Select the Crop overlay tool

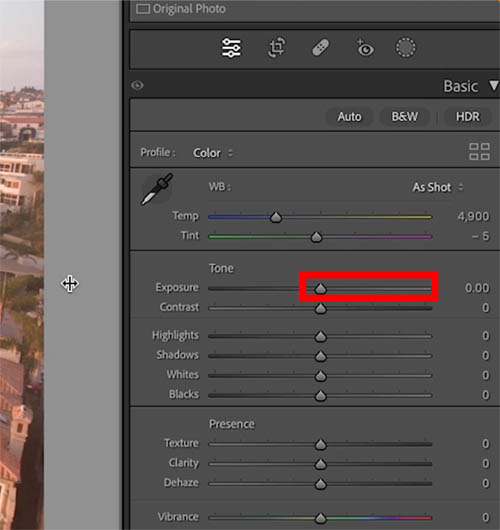(277, 48)
